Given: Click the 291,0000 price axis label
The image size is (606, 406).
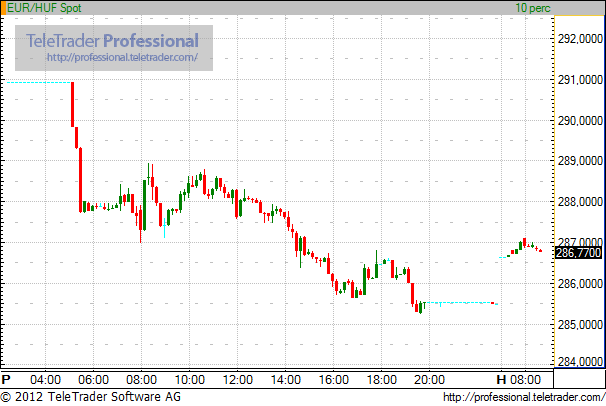Looking at the screenshot, I should (580, 80).
